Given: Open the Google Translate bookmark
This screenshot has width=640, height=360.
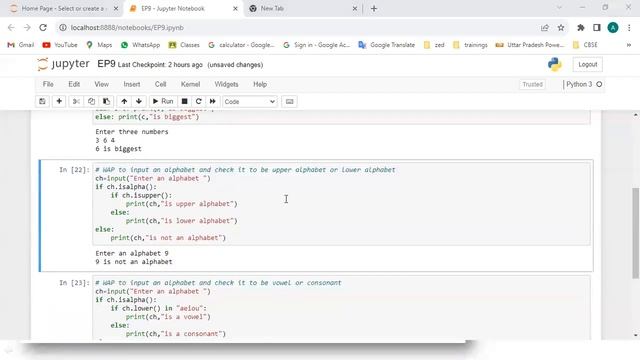Looking at the screenshot, I should click(x=387, y=45).
